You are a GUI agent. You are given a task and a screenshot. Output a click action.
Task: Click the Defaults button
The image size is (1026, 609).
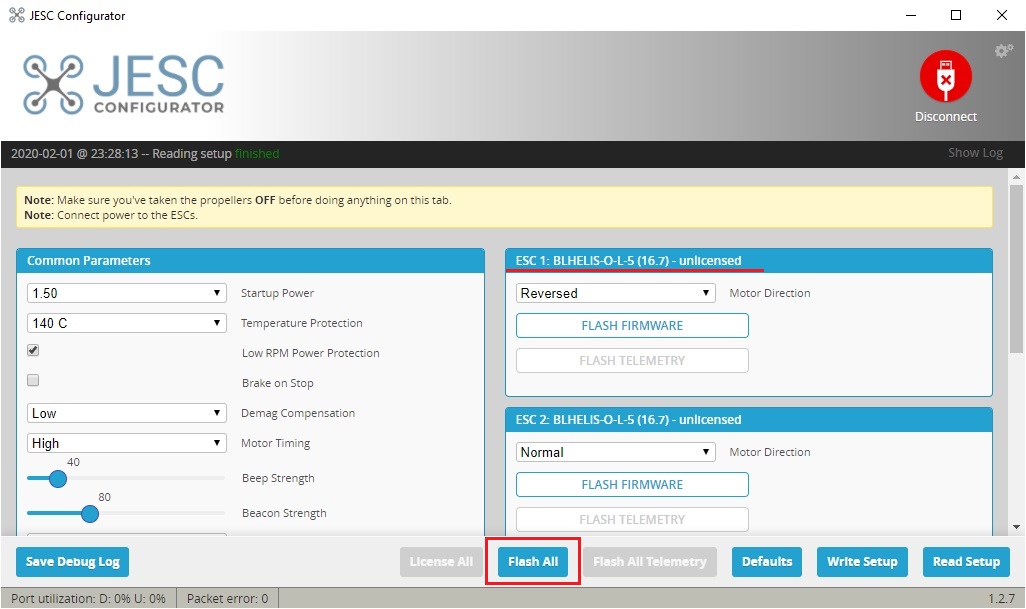(x=767, y=562)
